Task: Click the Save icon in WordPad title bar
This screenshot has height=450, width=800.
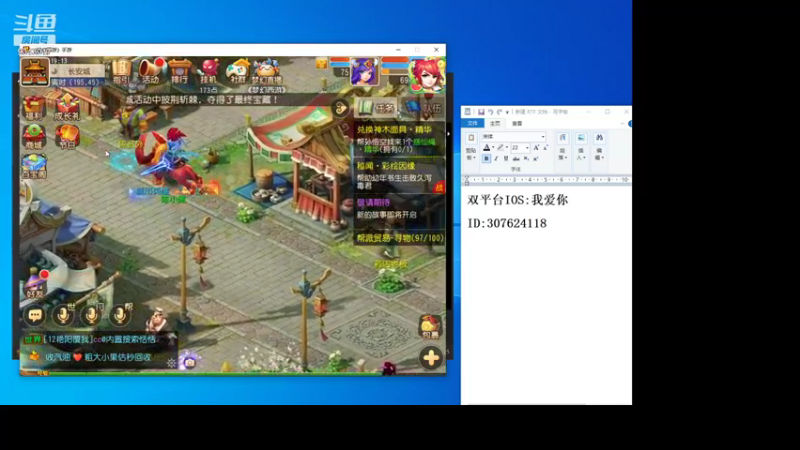Action: click(x=481, y=112)
